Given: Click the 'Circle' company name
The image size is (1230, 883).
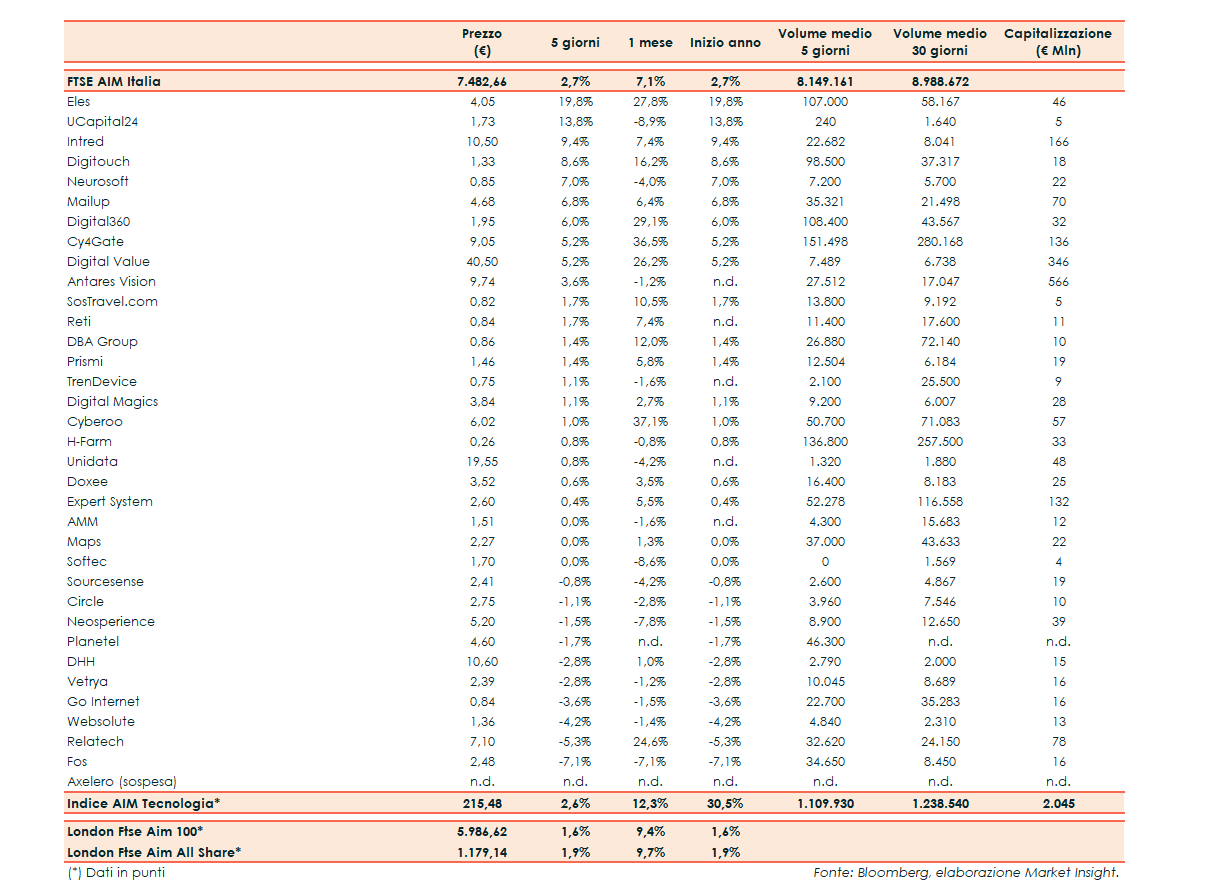Looking at the screenshot, I should pos(86,602).
